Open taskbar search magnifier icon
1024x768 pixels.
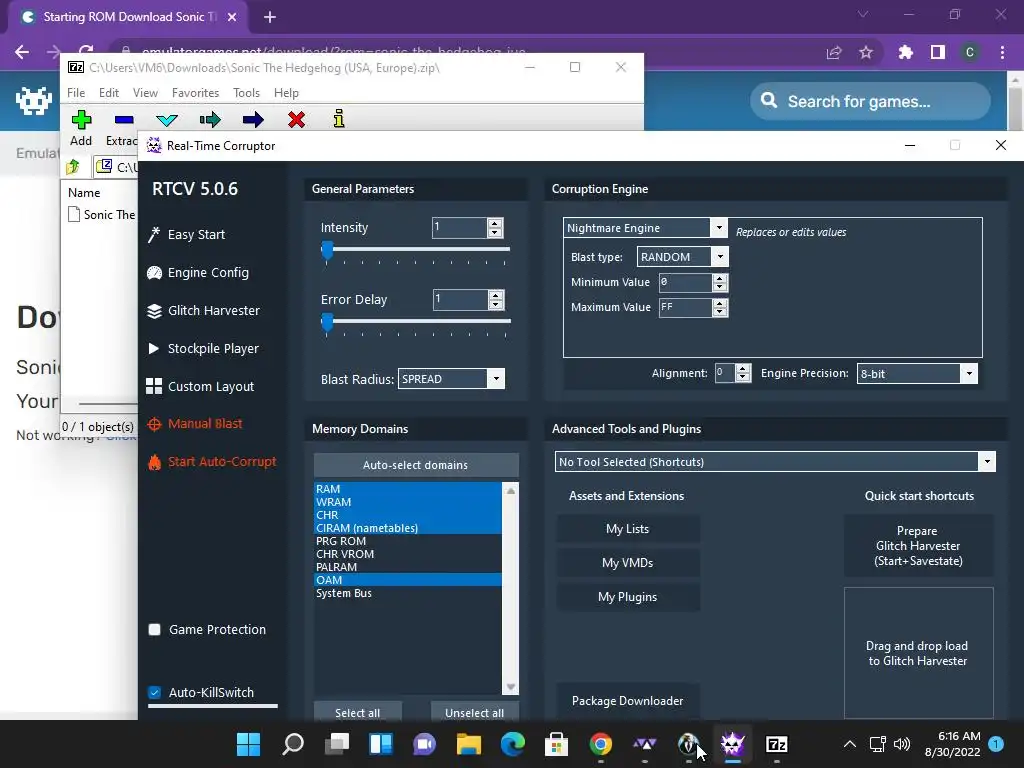(293, 744)
